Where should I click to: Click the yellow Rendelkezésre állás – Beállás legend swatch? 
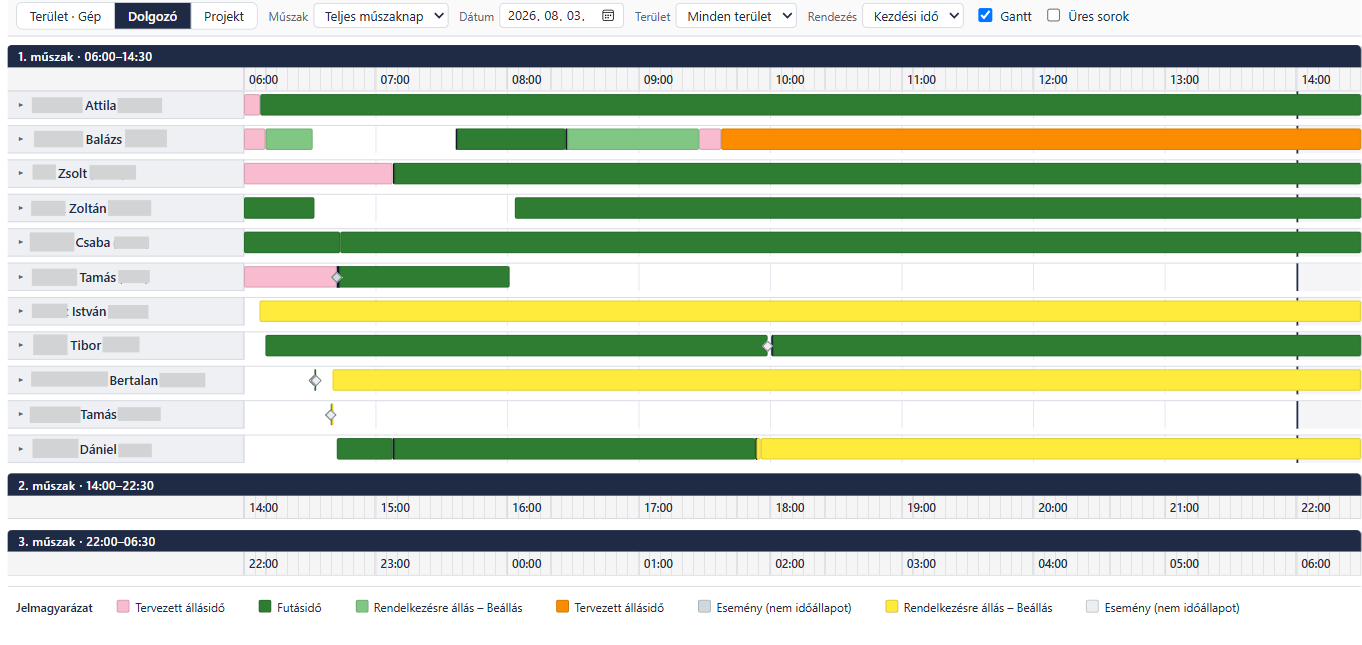pyautogui.click(x=892, y=607)
